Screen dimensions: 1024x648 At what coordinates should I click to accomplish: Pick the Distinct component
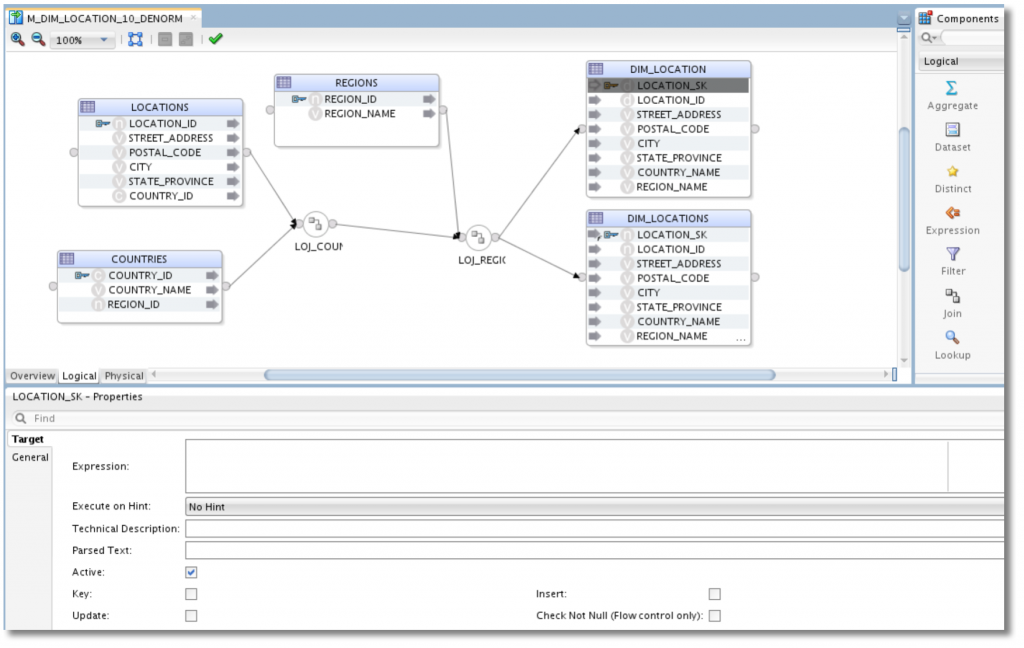951,179
